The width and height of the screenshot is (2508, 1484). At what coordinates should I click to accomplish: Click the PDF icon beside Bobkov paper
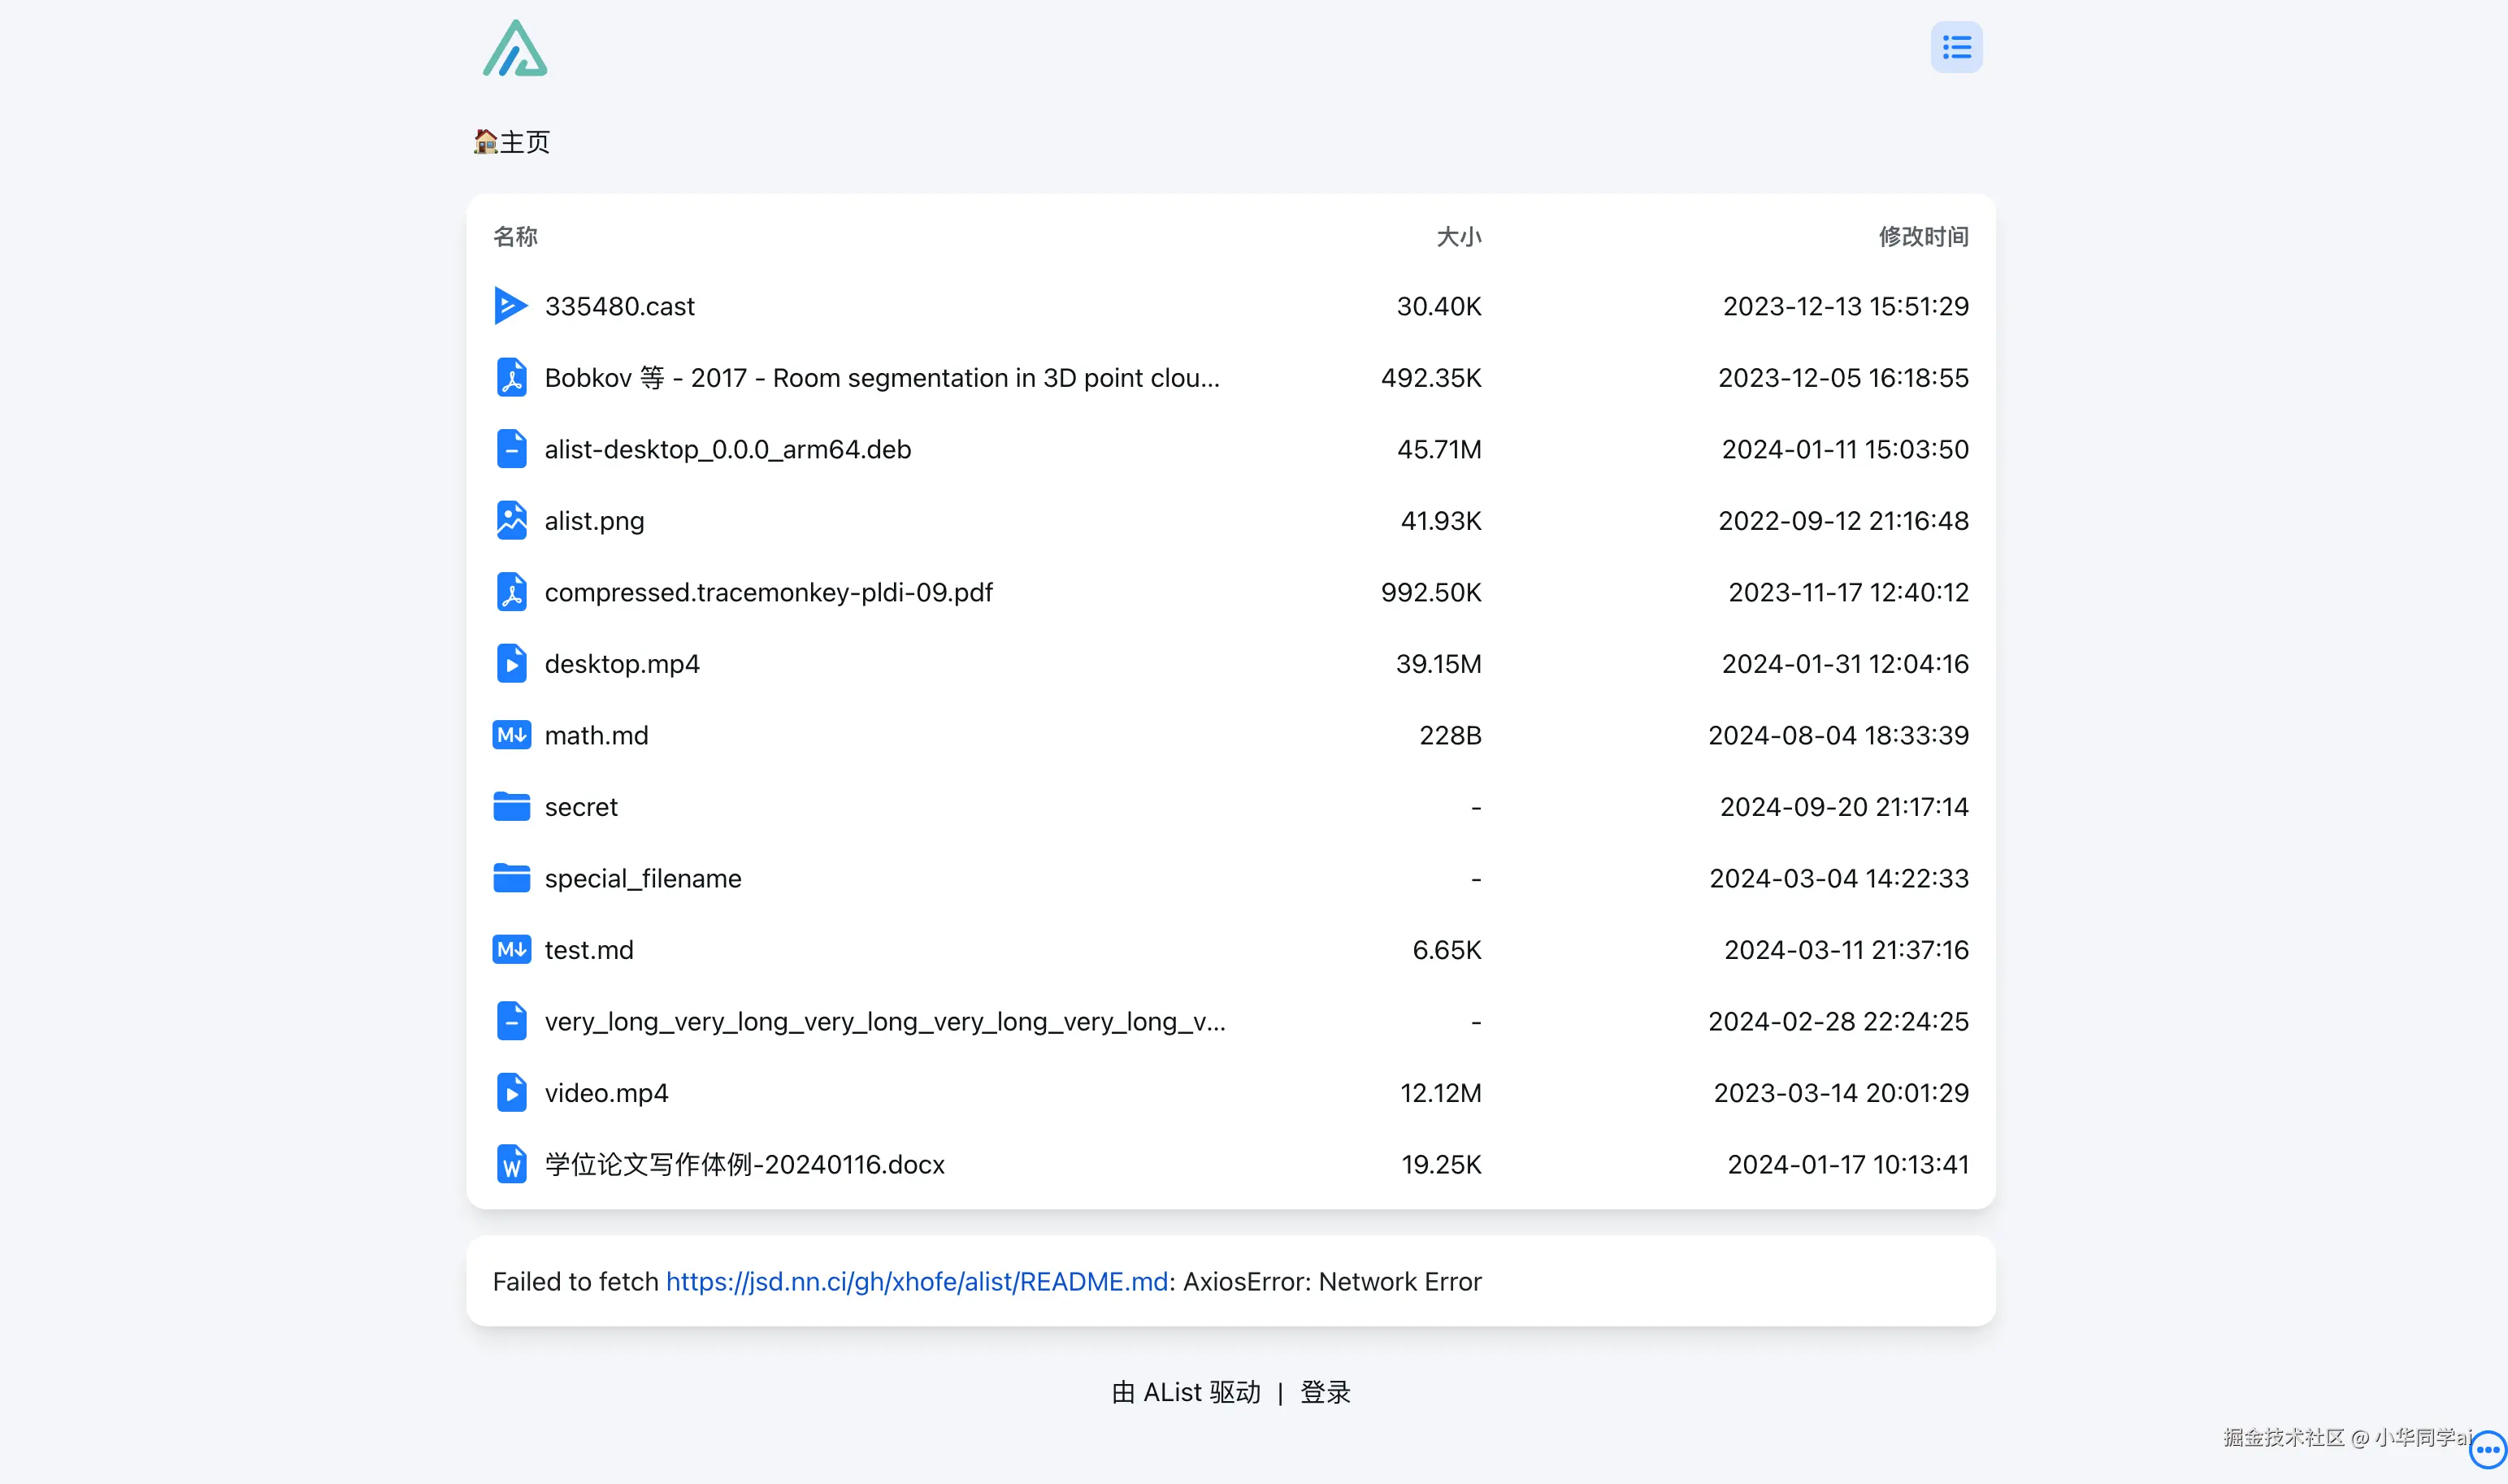(511, 378)
